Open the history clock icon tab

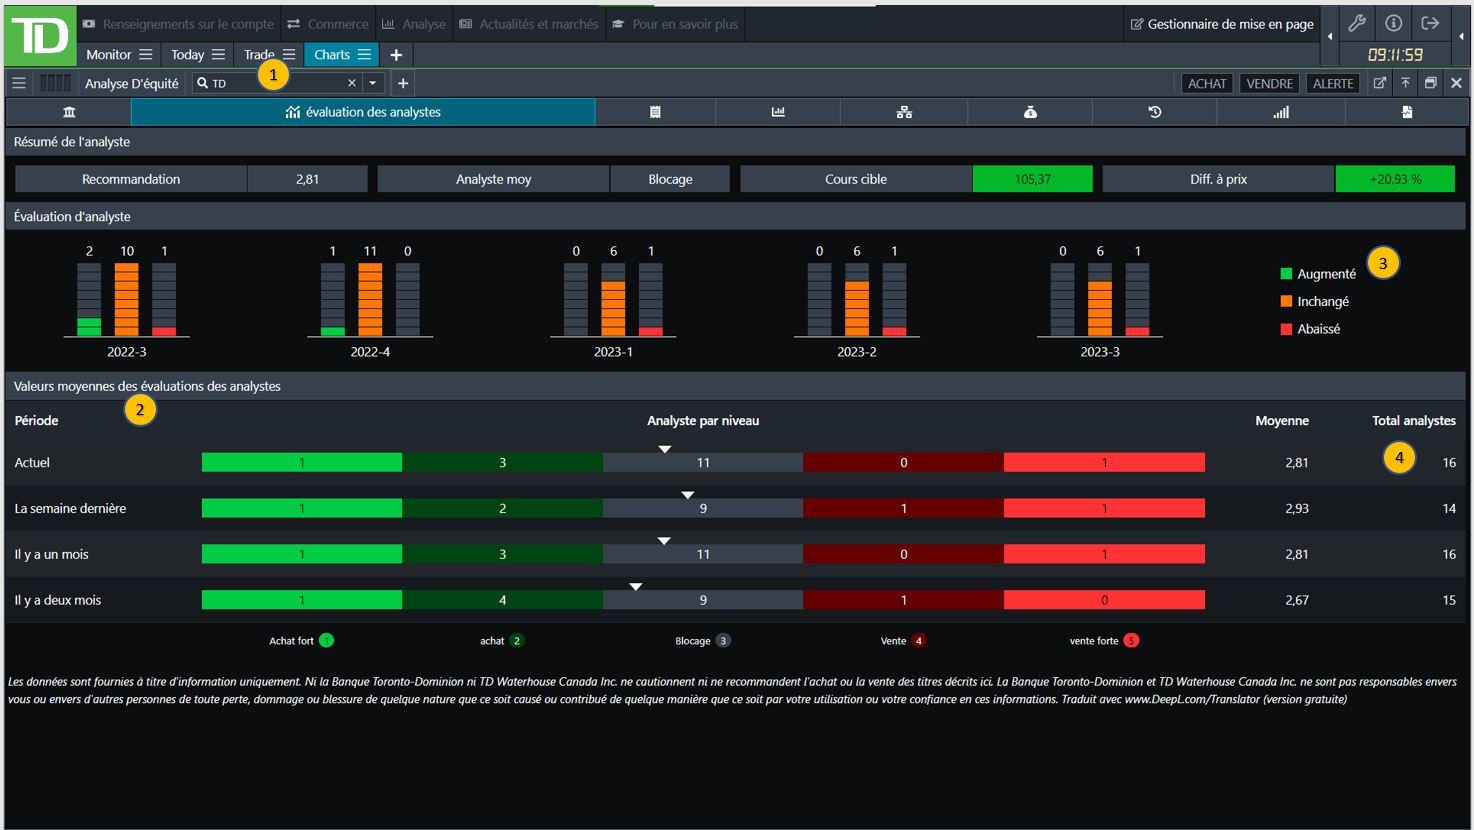1154,112
